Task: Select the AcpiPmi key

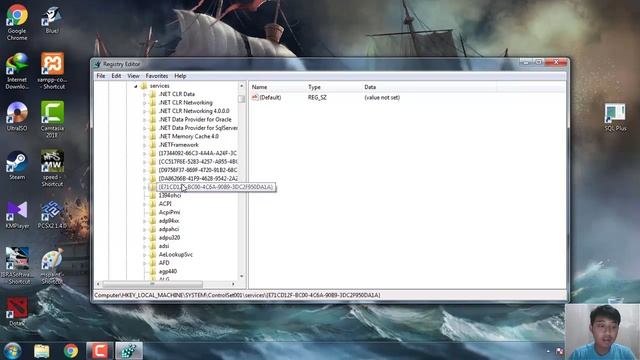Action: [169, 212]
